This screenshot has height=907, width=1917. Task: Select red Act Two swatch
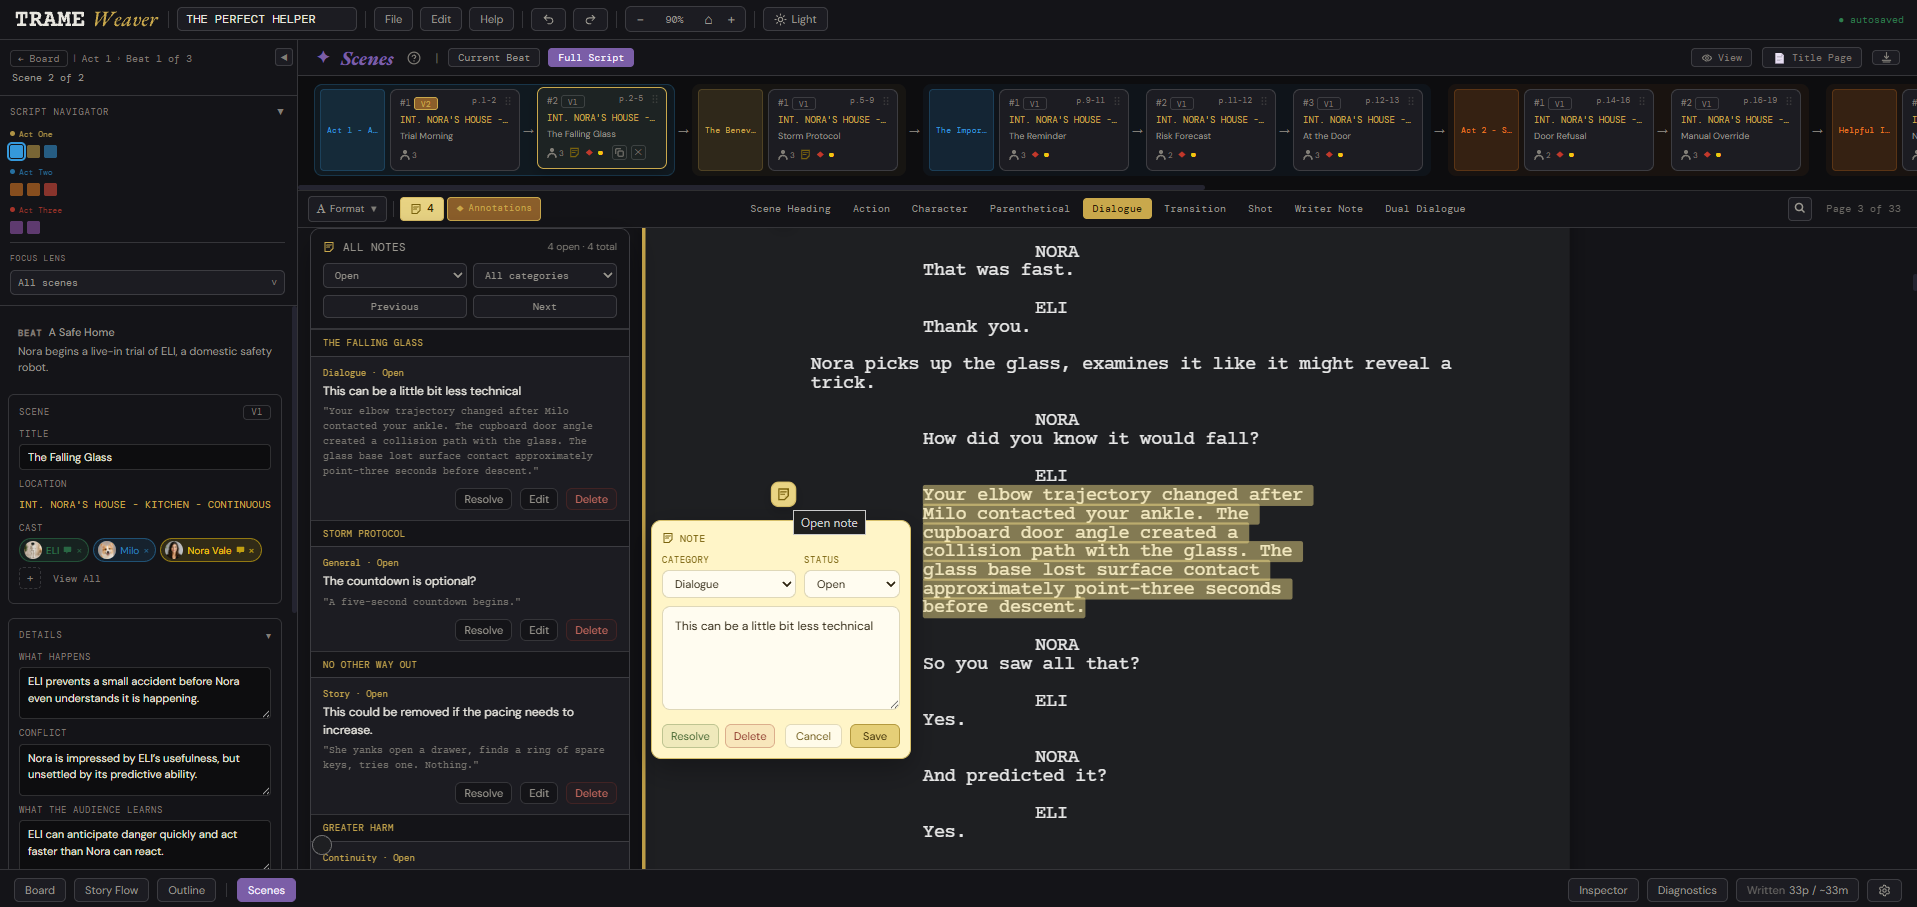pos(50,189)
